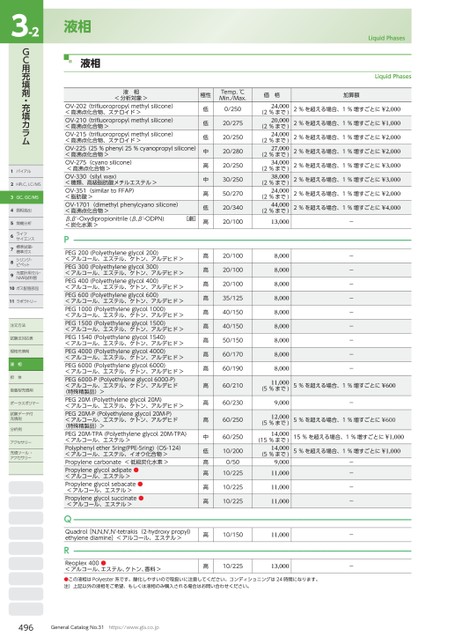Select the Reoplex 400 row
This screenshot has width=455, height=644.
tap(237, 566)
